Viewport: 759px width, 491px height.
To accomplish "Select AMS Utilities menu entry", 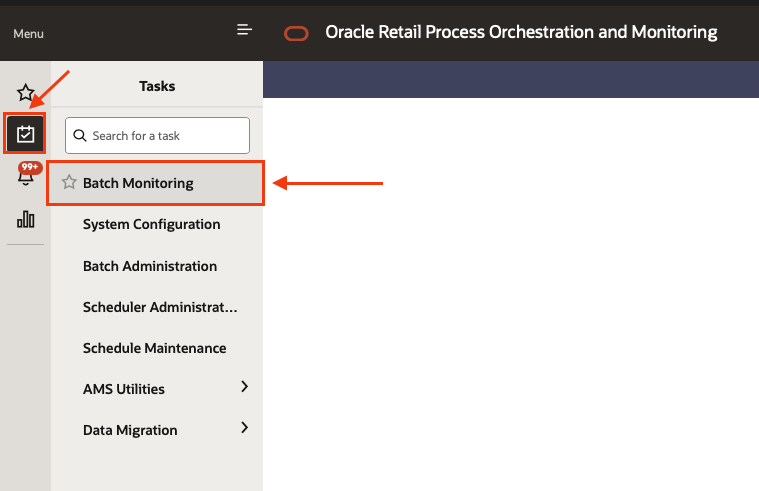I will (x=124, y=389).
